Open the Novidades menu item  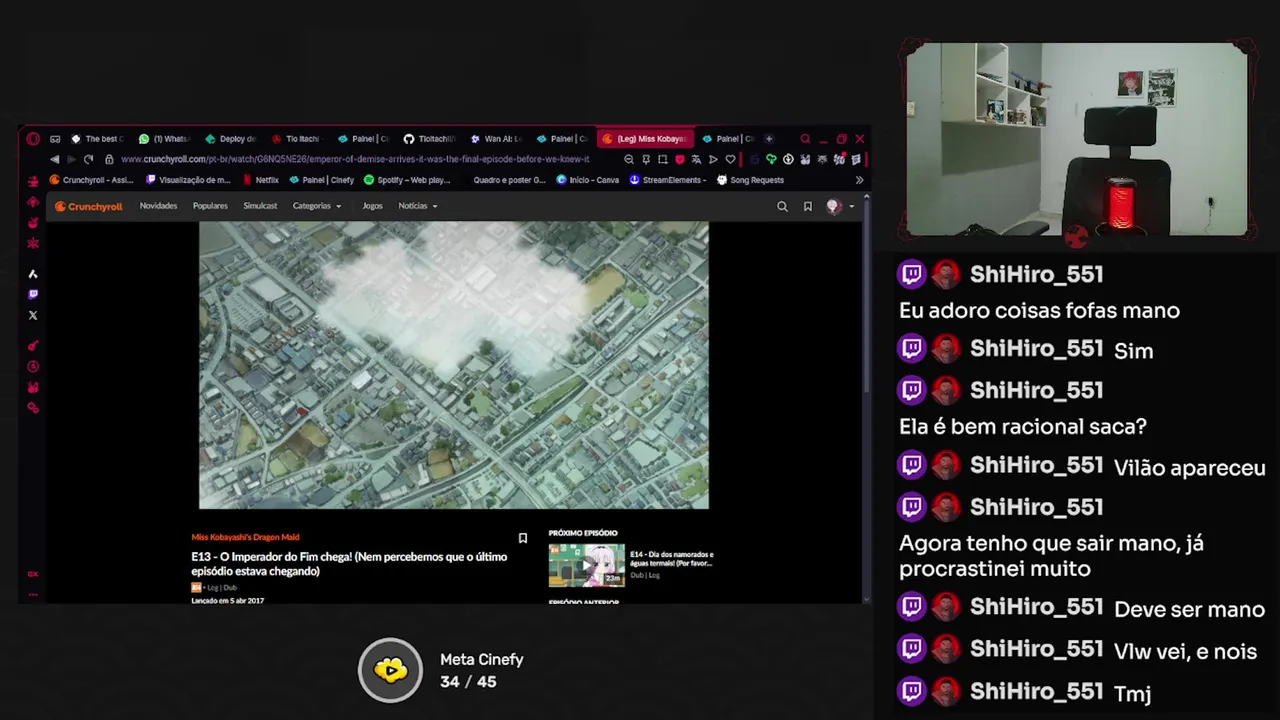[x=158, y=206]
